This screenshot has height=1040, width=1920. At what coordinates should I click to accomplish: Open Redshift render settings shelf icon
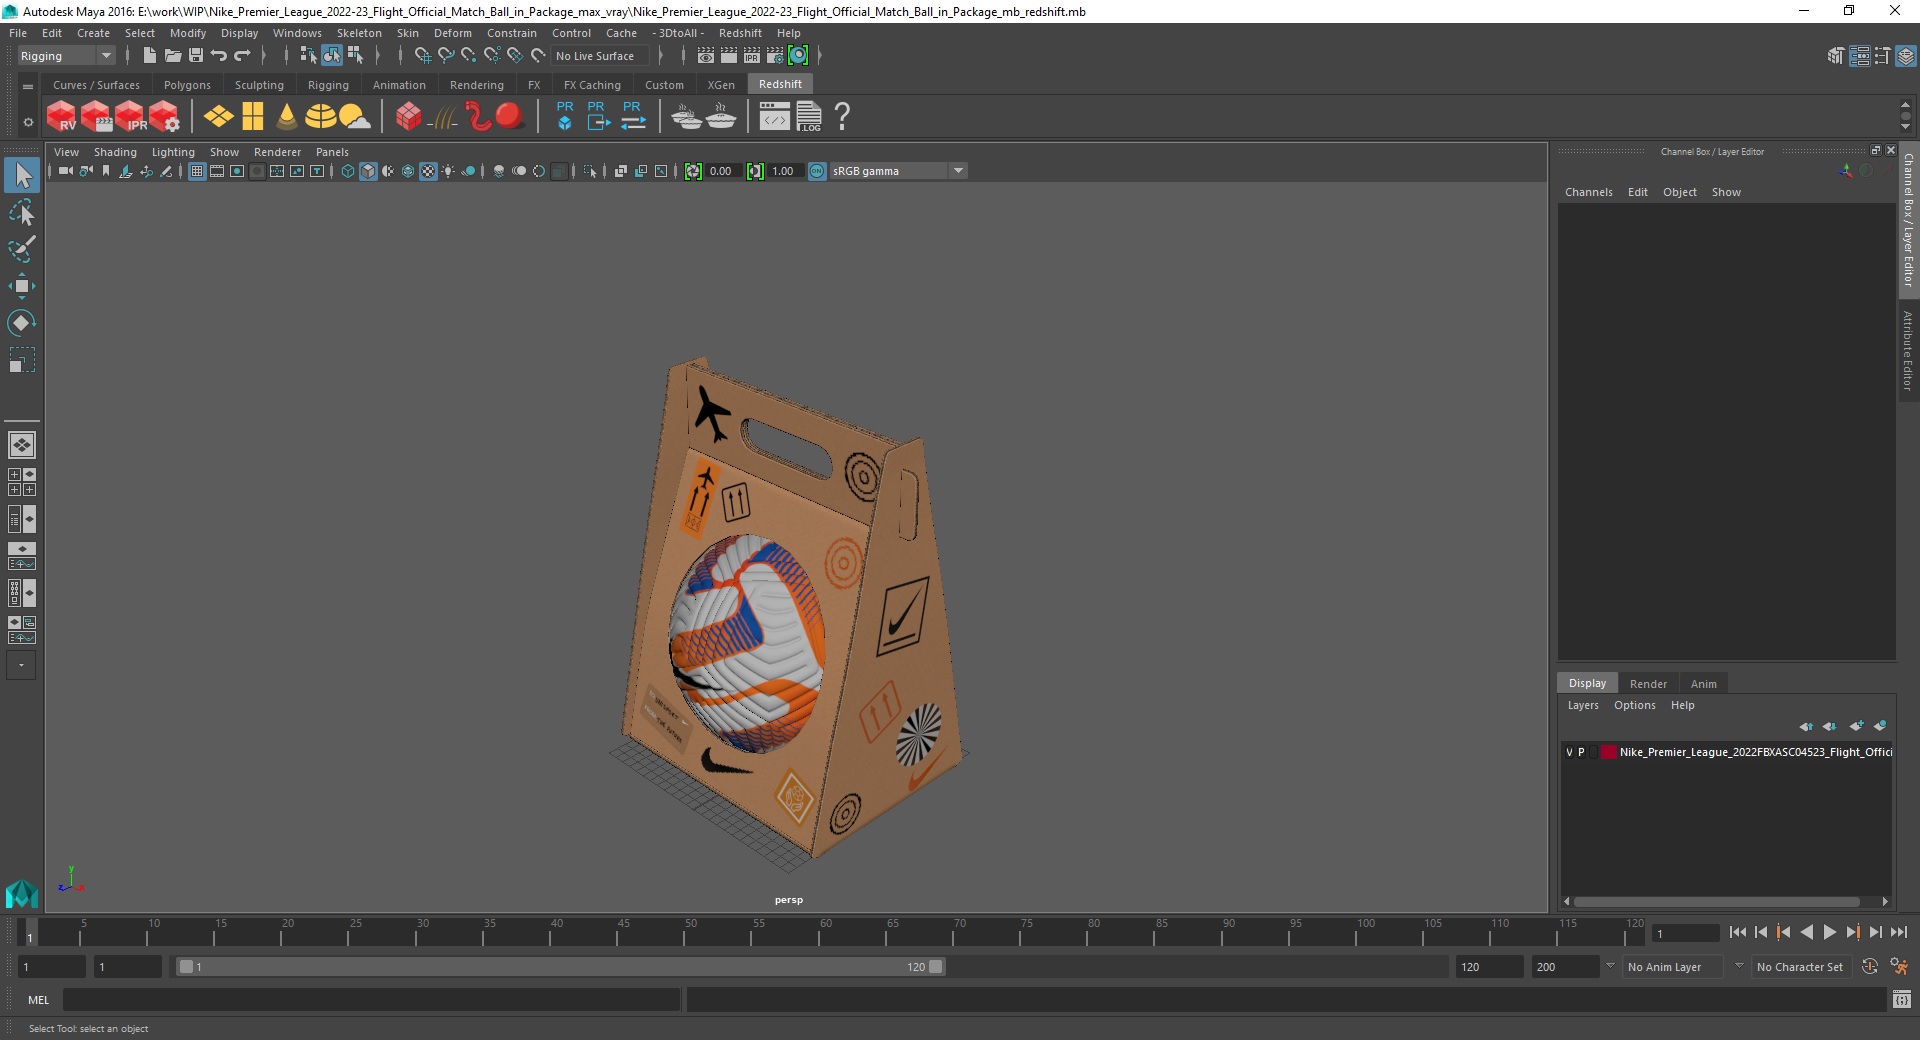click(164, 116)
